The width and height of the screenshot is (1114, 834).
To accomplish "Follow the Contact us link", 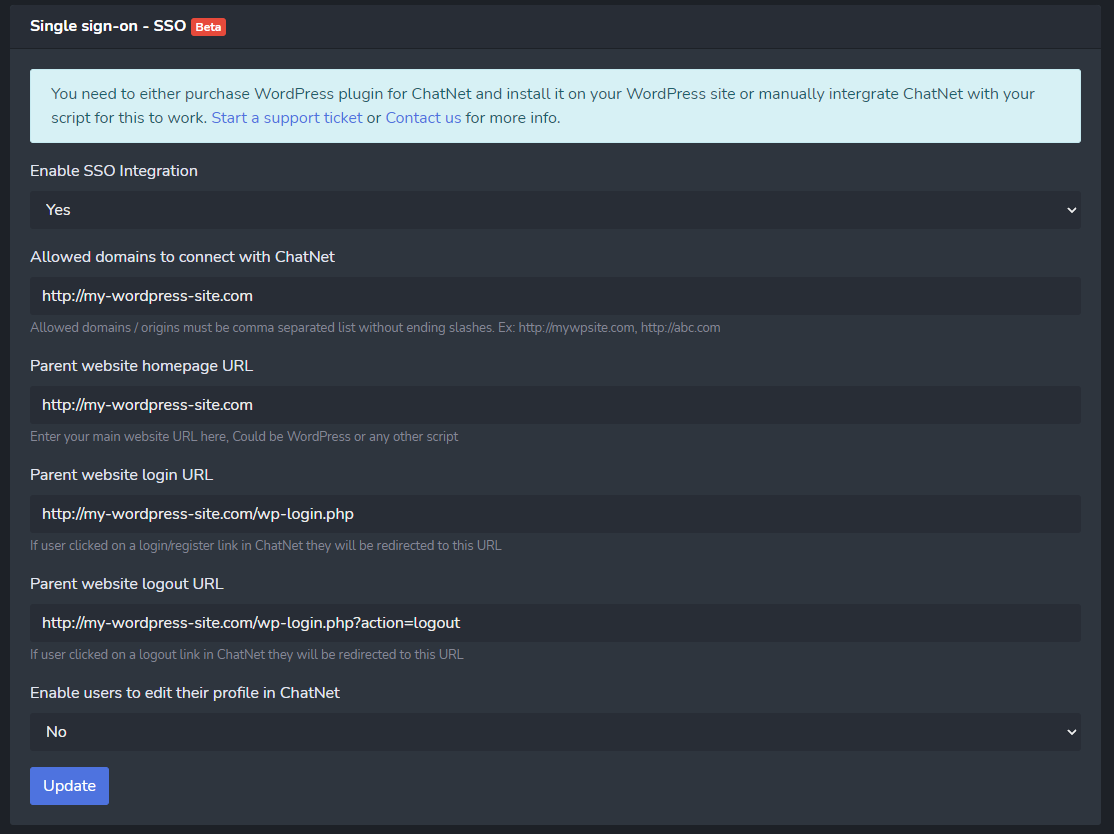I will click(x=423, y=118).
